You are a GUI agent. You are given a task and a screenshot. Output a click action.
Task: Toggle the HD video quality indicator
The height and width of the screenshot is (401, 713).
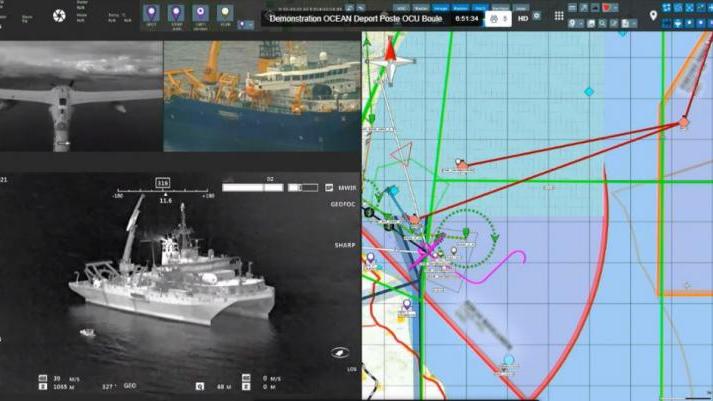click(x=523, y=18)
